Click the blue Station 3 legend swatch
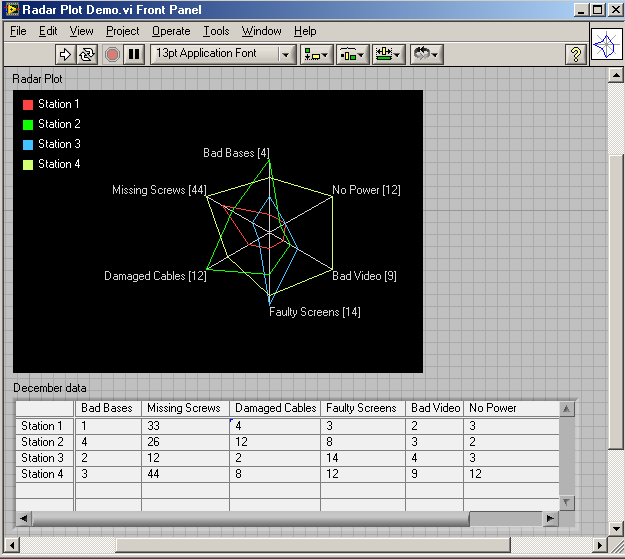625x559 pixels. tap(28, 144)
